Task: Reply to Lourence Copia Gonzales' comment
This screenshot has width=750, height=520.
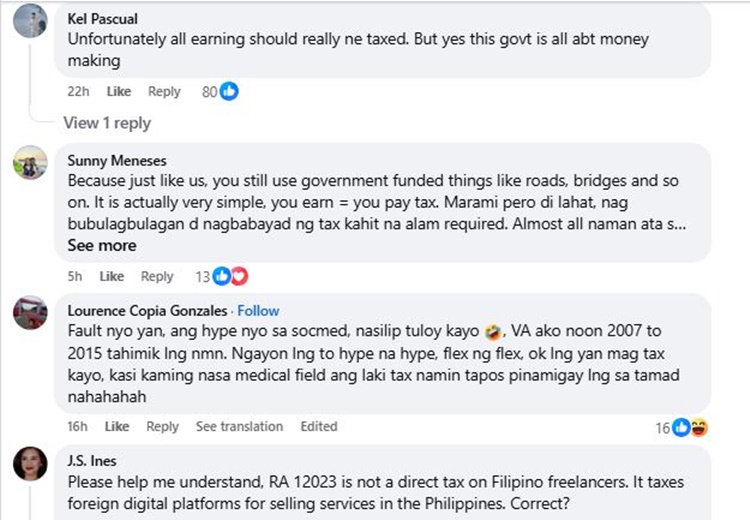Action: click(162, 426)
